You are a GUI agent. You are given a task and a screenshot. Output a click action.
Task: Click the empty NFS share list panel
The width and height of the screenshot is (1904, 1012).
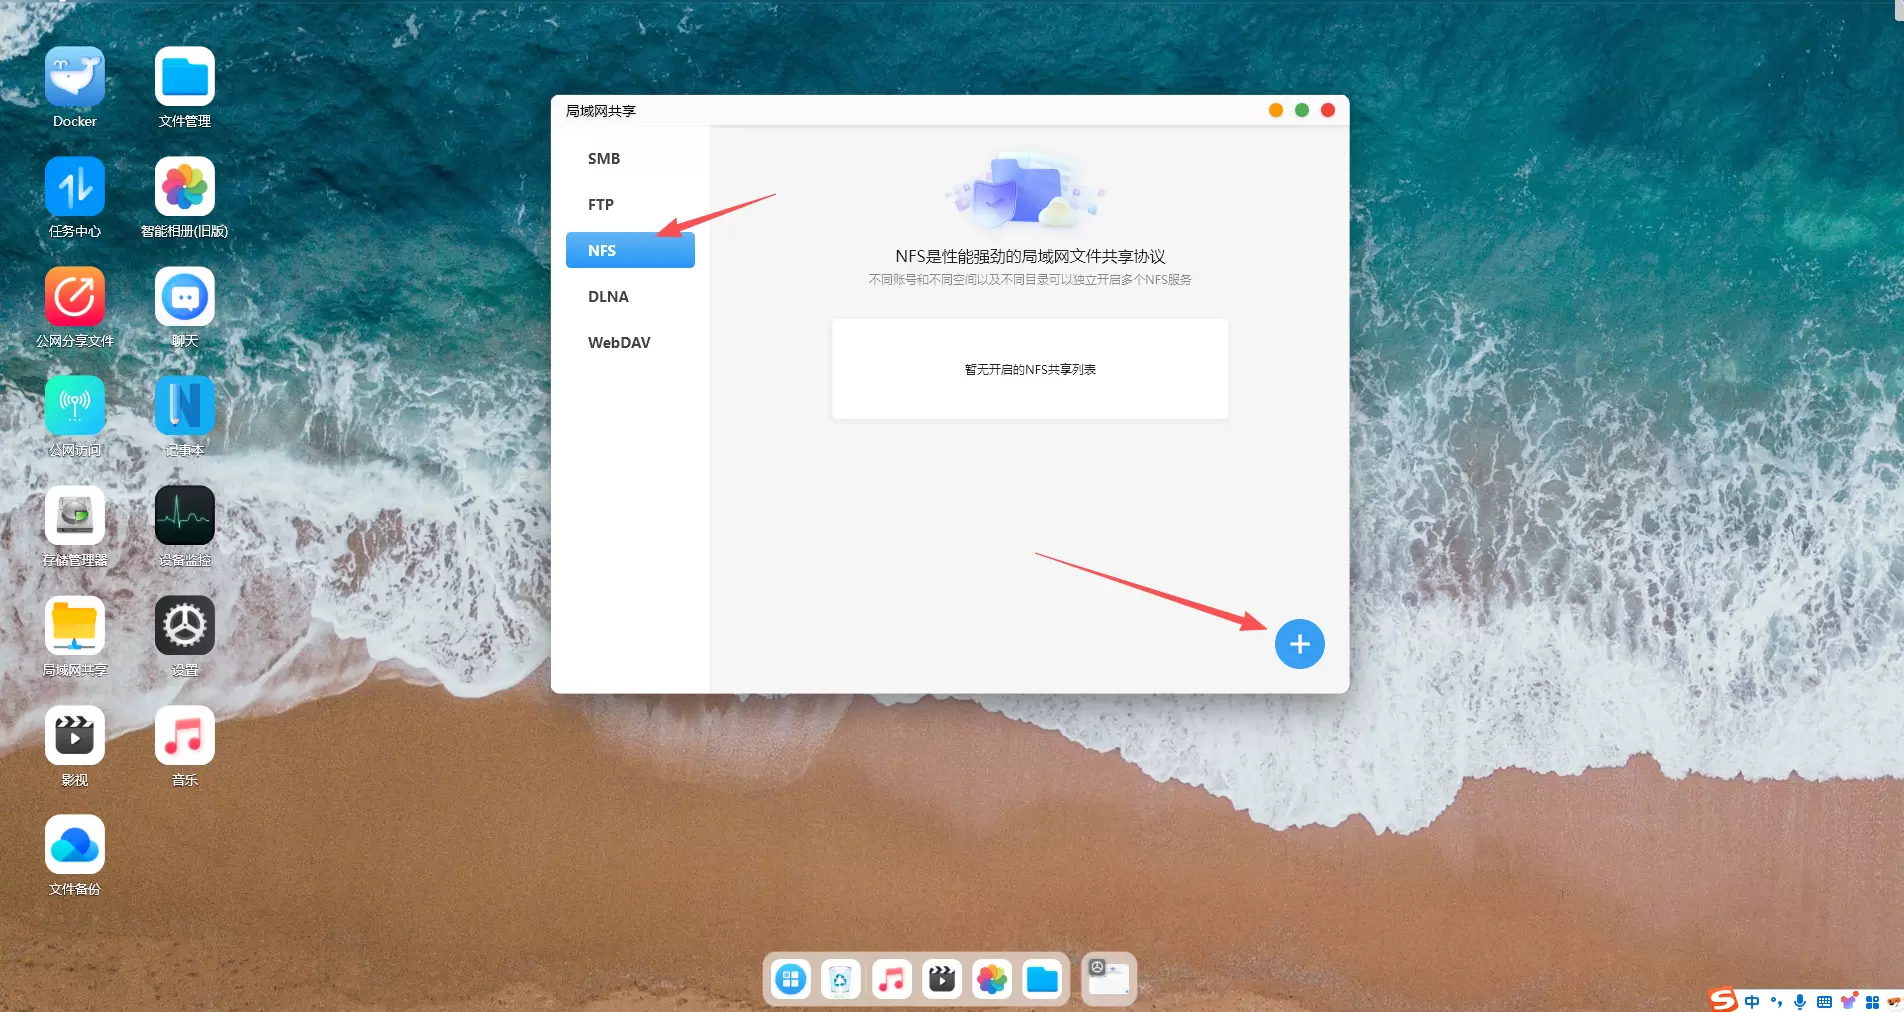click(x=1029, y=369)
